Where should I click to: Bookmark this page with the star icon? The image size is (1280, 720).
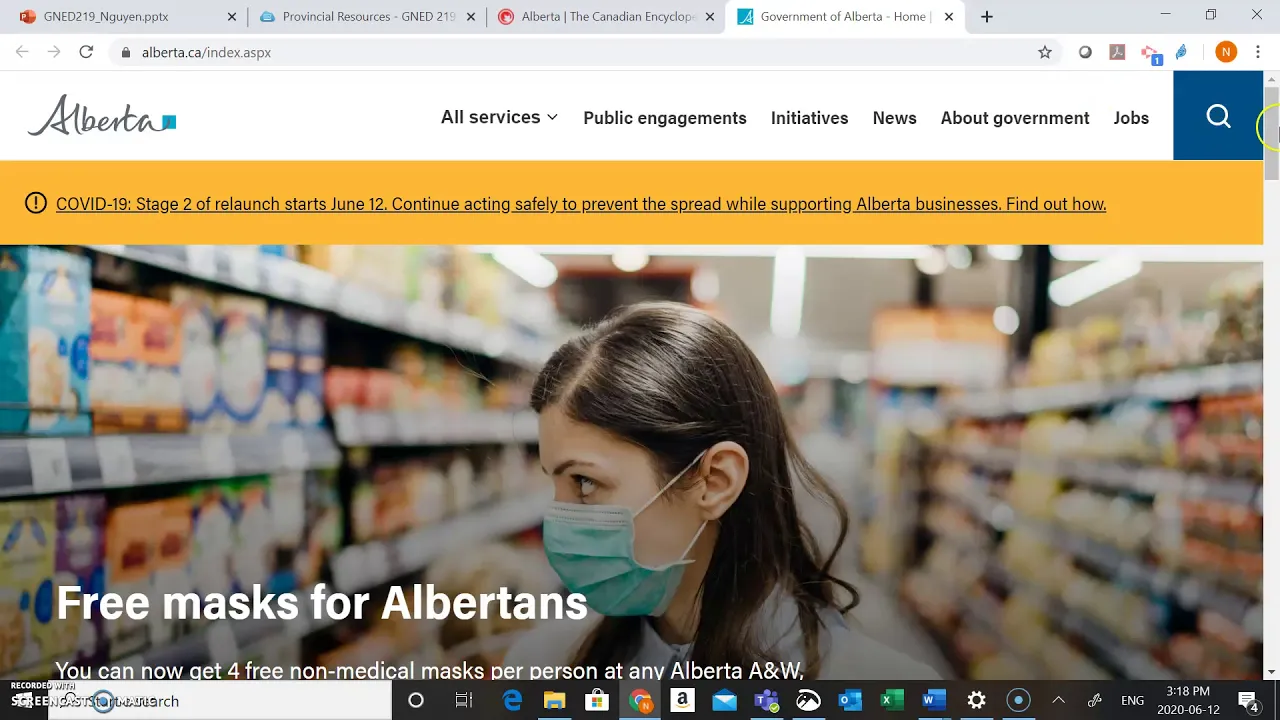coord(1045,52)
